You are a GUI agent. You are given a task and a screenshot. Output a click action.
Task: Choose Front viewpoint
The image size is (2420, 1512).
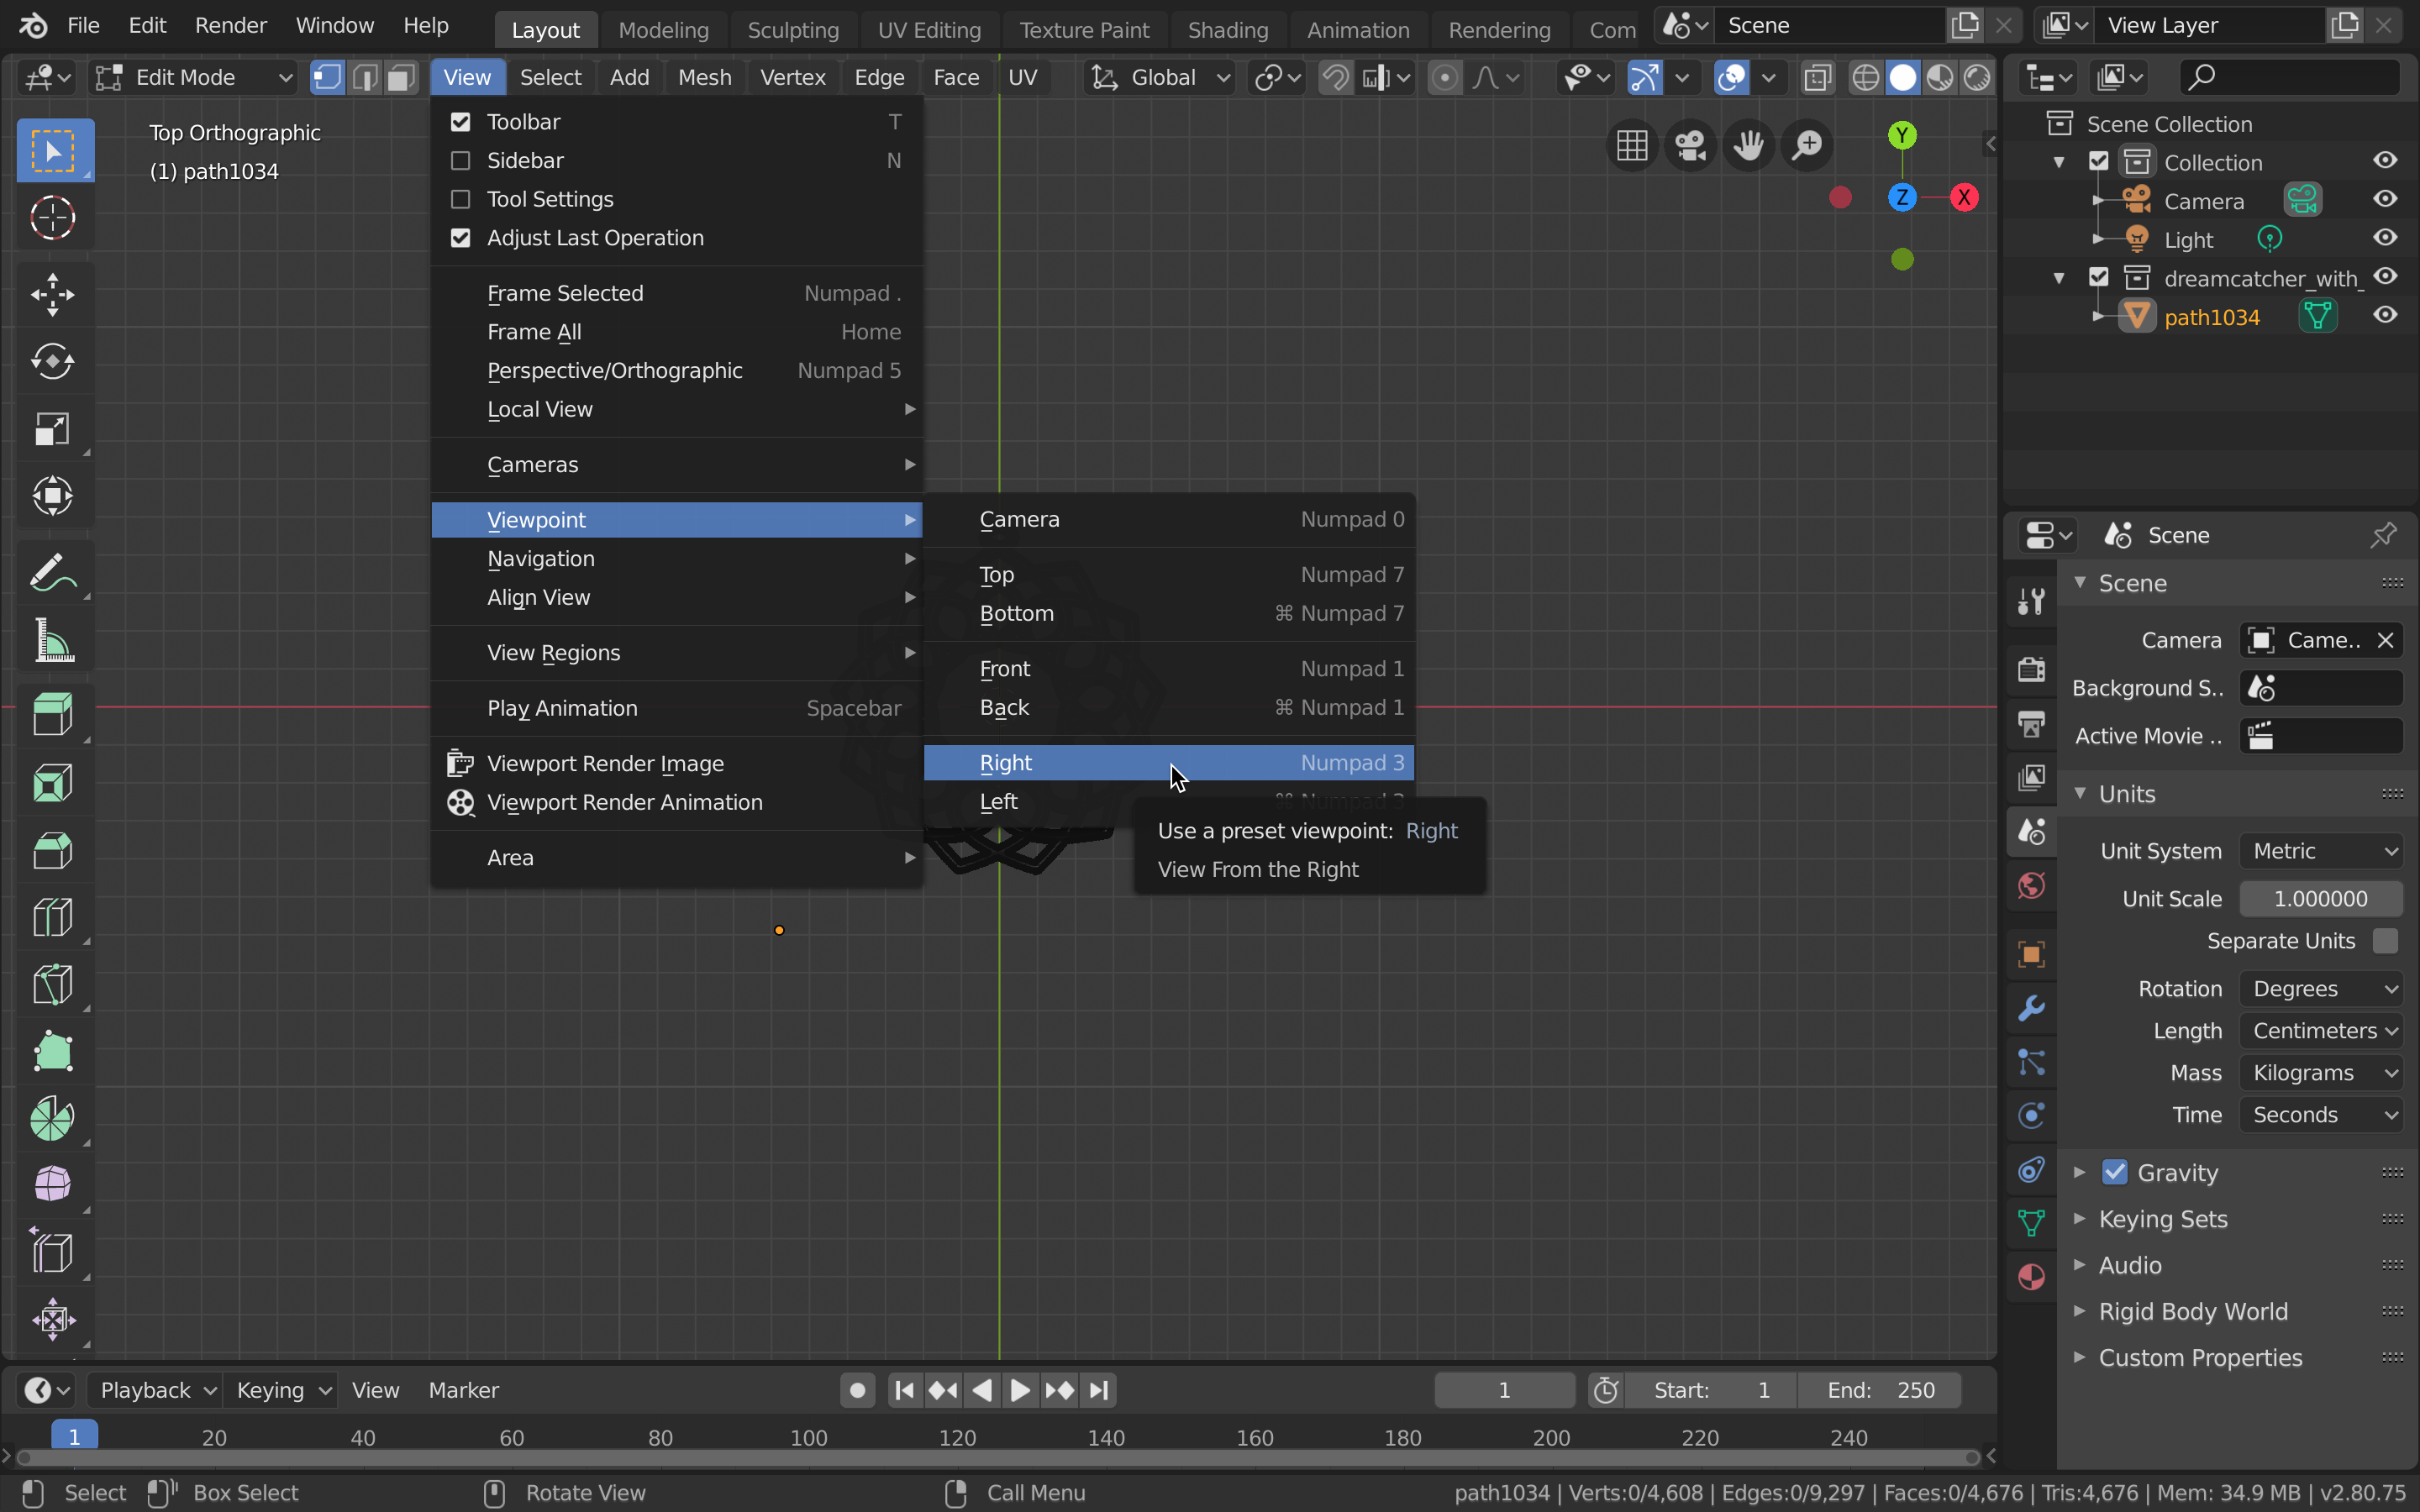click(1168, 669)
